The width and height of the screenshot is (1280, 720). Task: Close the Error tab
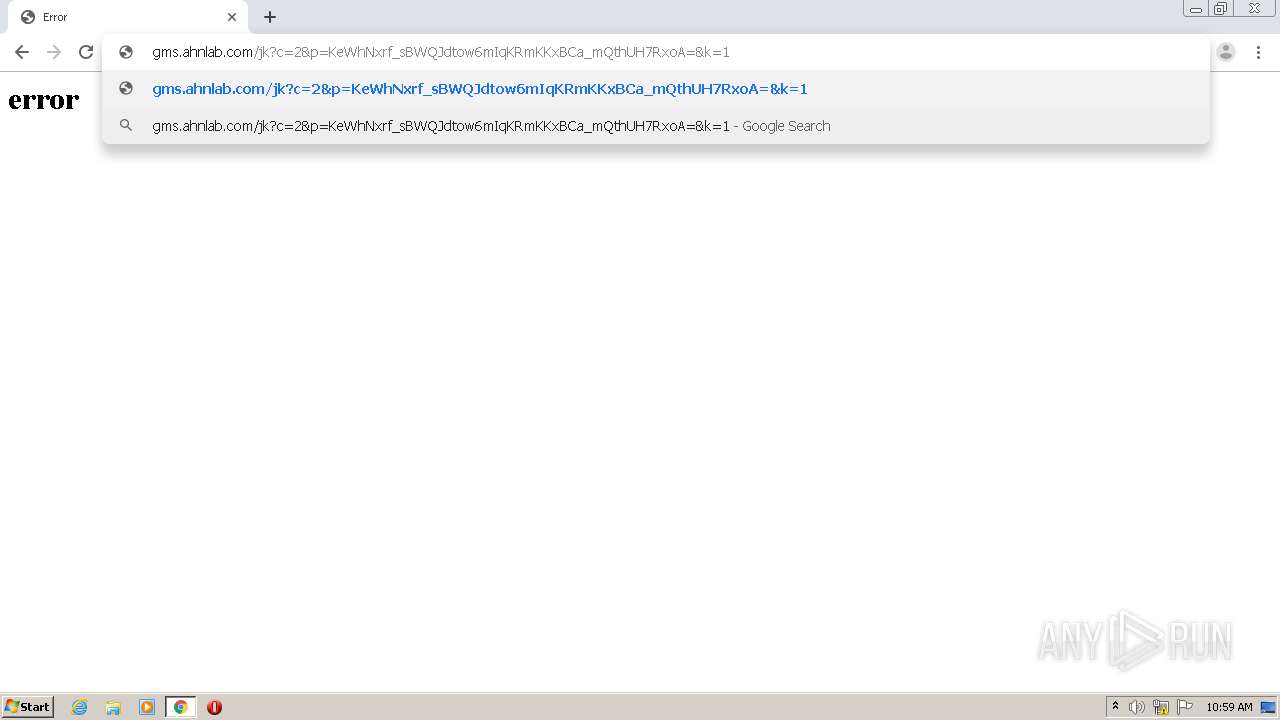232,17
